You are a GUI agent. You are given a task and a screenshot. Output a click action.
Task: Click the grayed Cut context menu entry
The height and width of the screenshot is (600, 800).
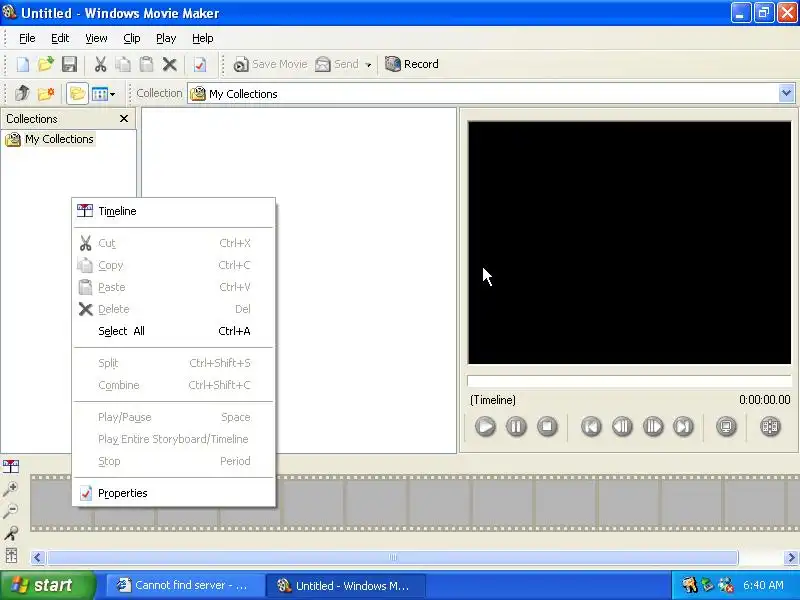(x=173, y=243)
